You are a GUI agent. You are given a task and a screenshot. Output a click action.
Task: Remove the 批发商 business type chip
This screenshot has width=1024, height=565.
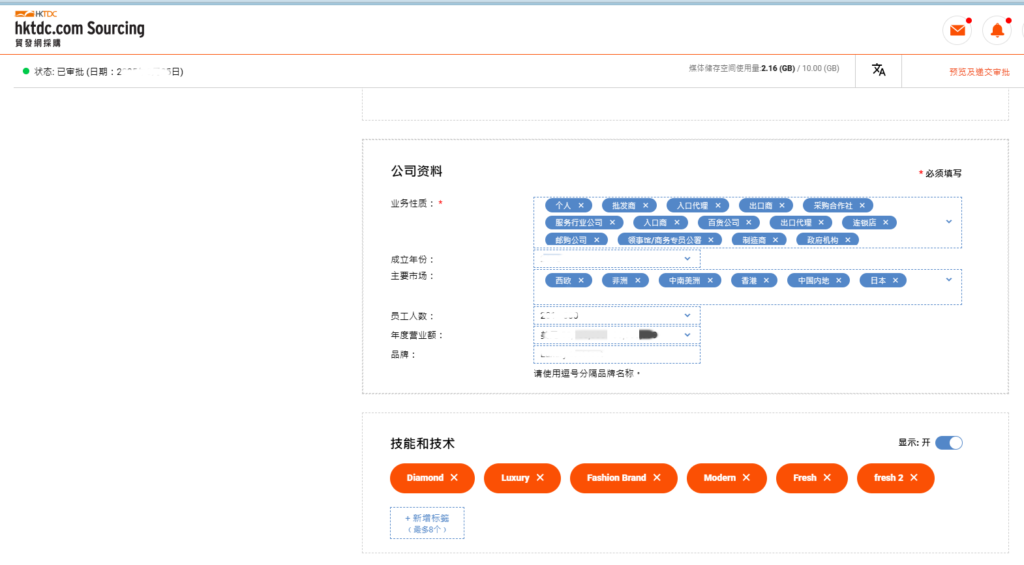646,205
